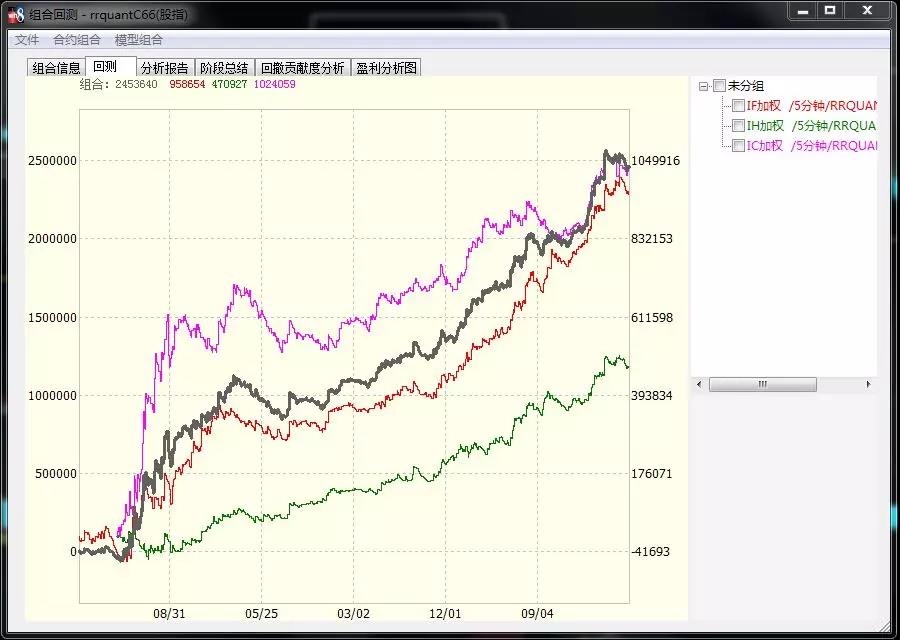Click the right axis label 611598
Image resolution: width=900 pixels, height=640 pixels.
click(652, 317)
